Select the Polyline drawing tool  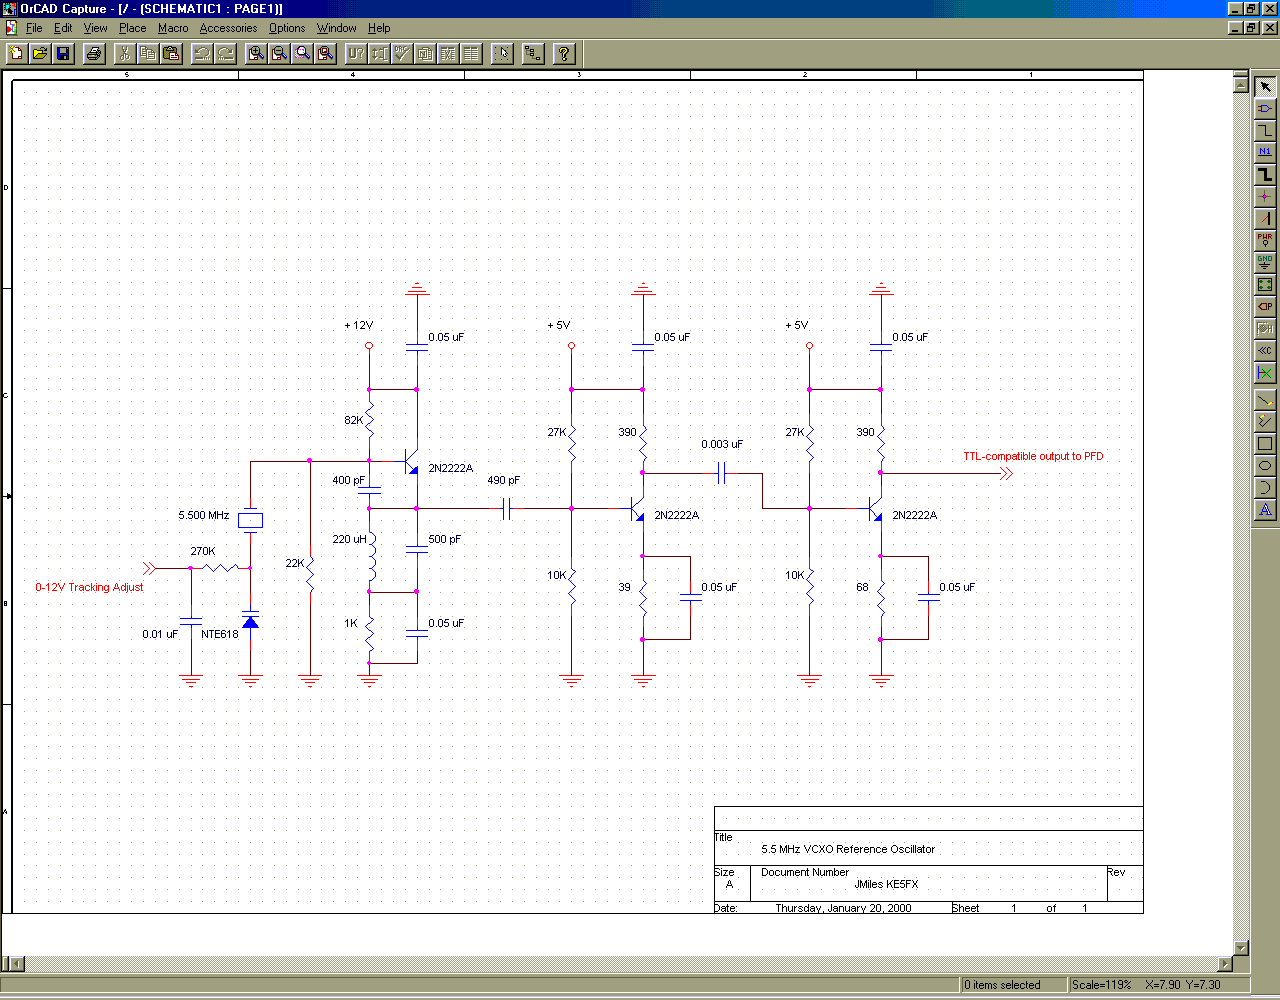pyautogui.click(x=1265, y=422)
